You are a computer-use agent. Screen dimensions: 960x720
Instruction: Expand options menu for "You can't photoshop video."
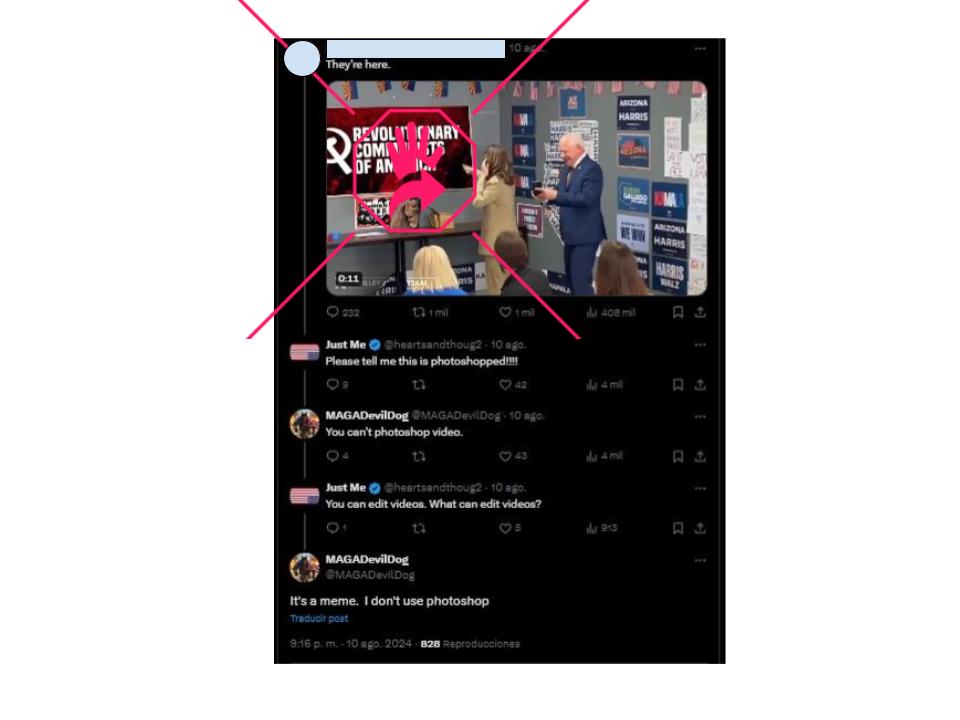[700, 417]
